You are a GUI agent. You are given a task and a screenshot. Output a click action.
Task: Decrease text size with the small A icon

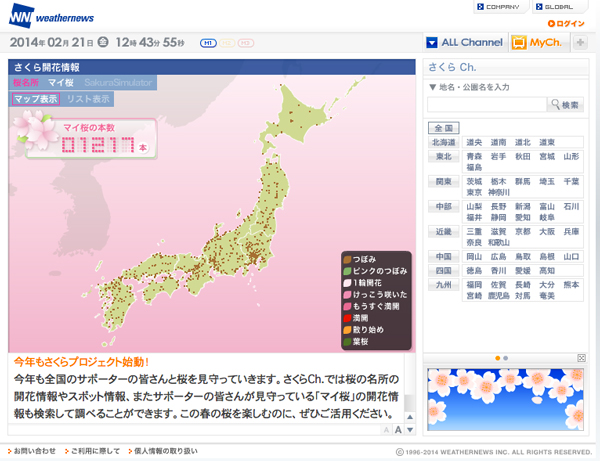coord(386,431)
